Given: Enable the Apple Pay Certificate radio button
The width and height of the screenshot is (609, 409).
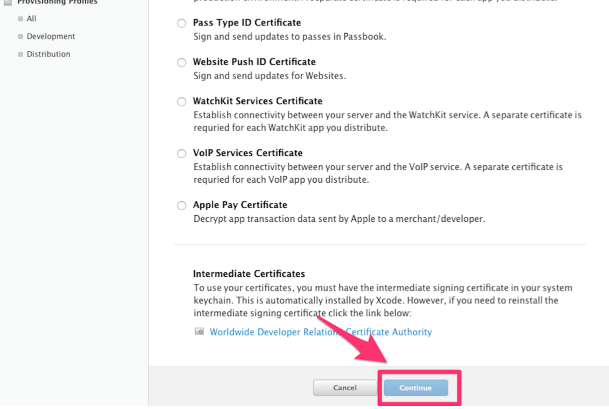Looking at the screenshot, I should pyautogui.click(x=181, y=206).
